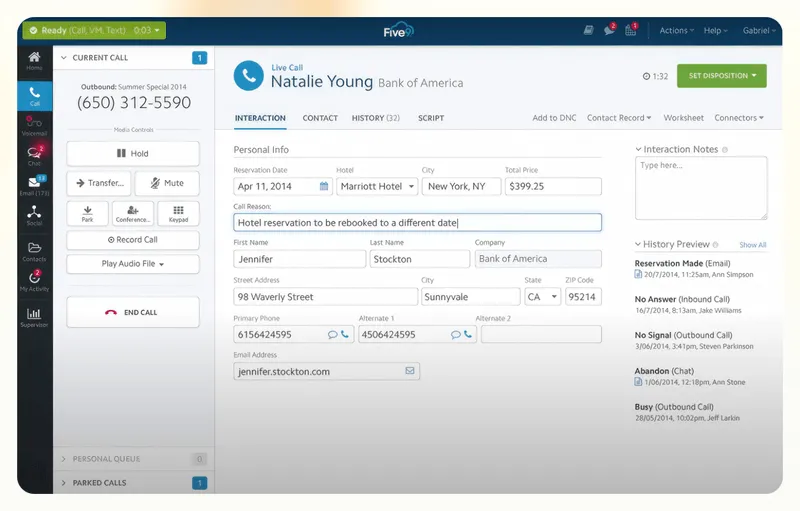Open Contacts in the sidebar

(34, 252)
